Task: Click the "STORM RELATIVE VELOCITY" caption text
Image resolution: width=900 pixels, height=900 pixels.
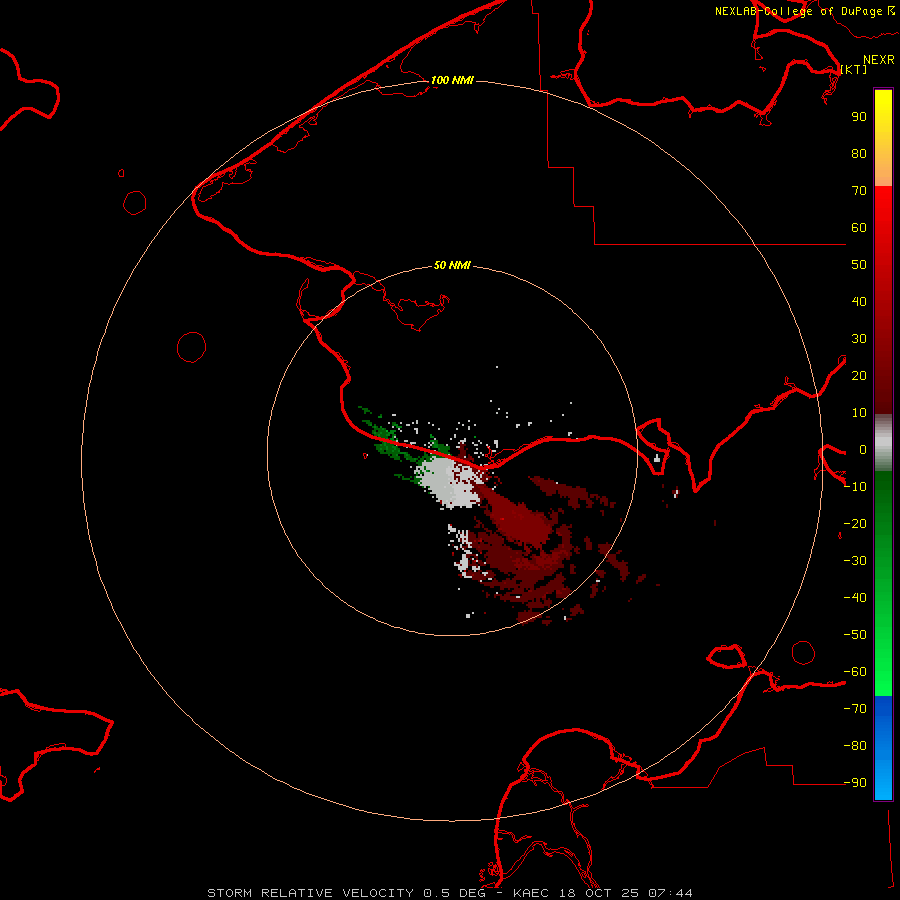Action: pyautogui.click(x=311, y=893)
